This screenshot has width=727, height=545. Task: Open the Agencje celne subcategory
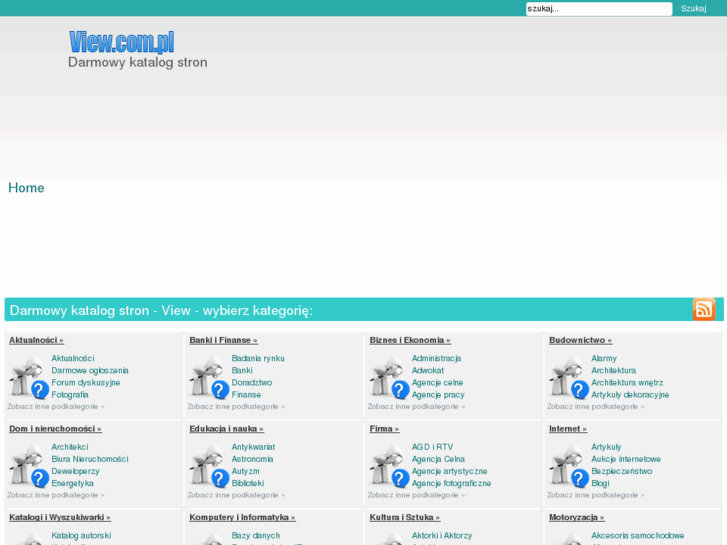(x=437, y=383)
